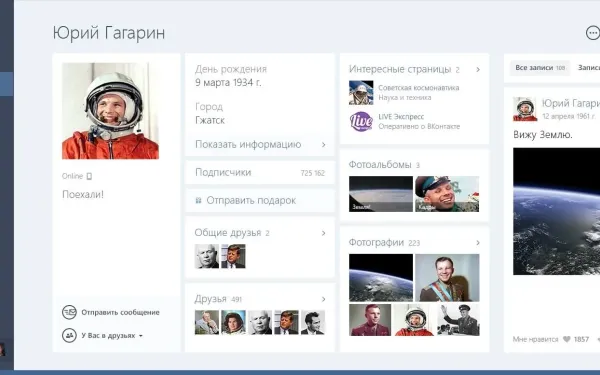This screenshot has width=600, height=375.
Task: Open the second photo album with officer cap
Action: 447,194
